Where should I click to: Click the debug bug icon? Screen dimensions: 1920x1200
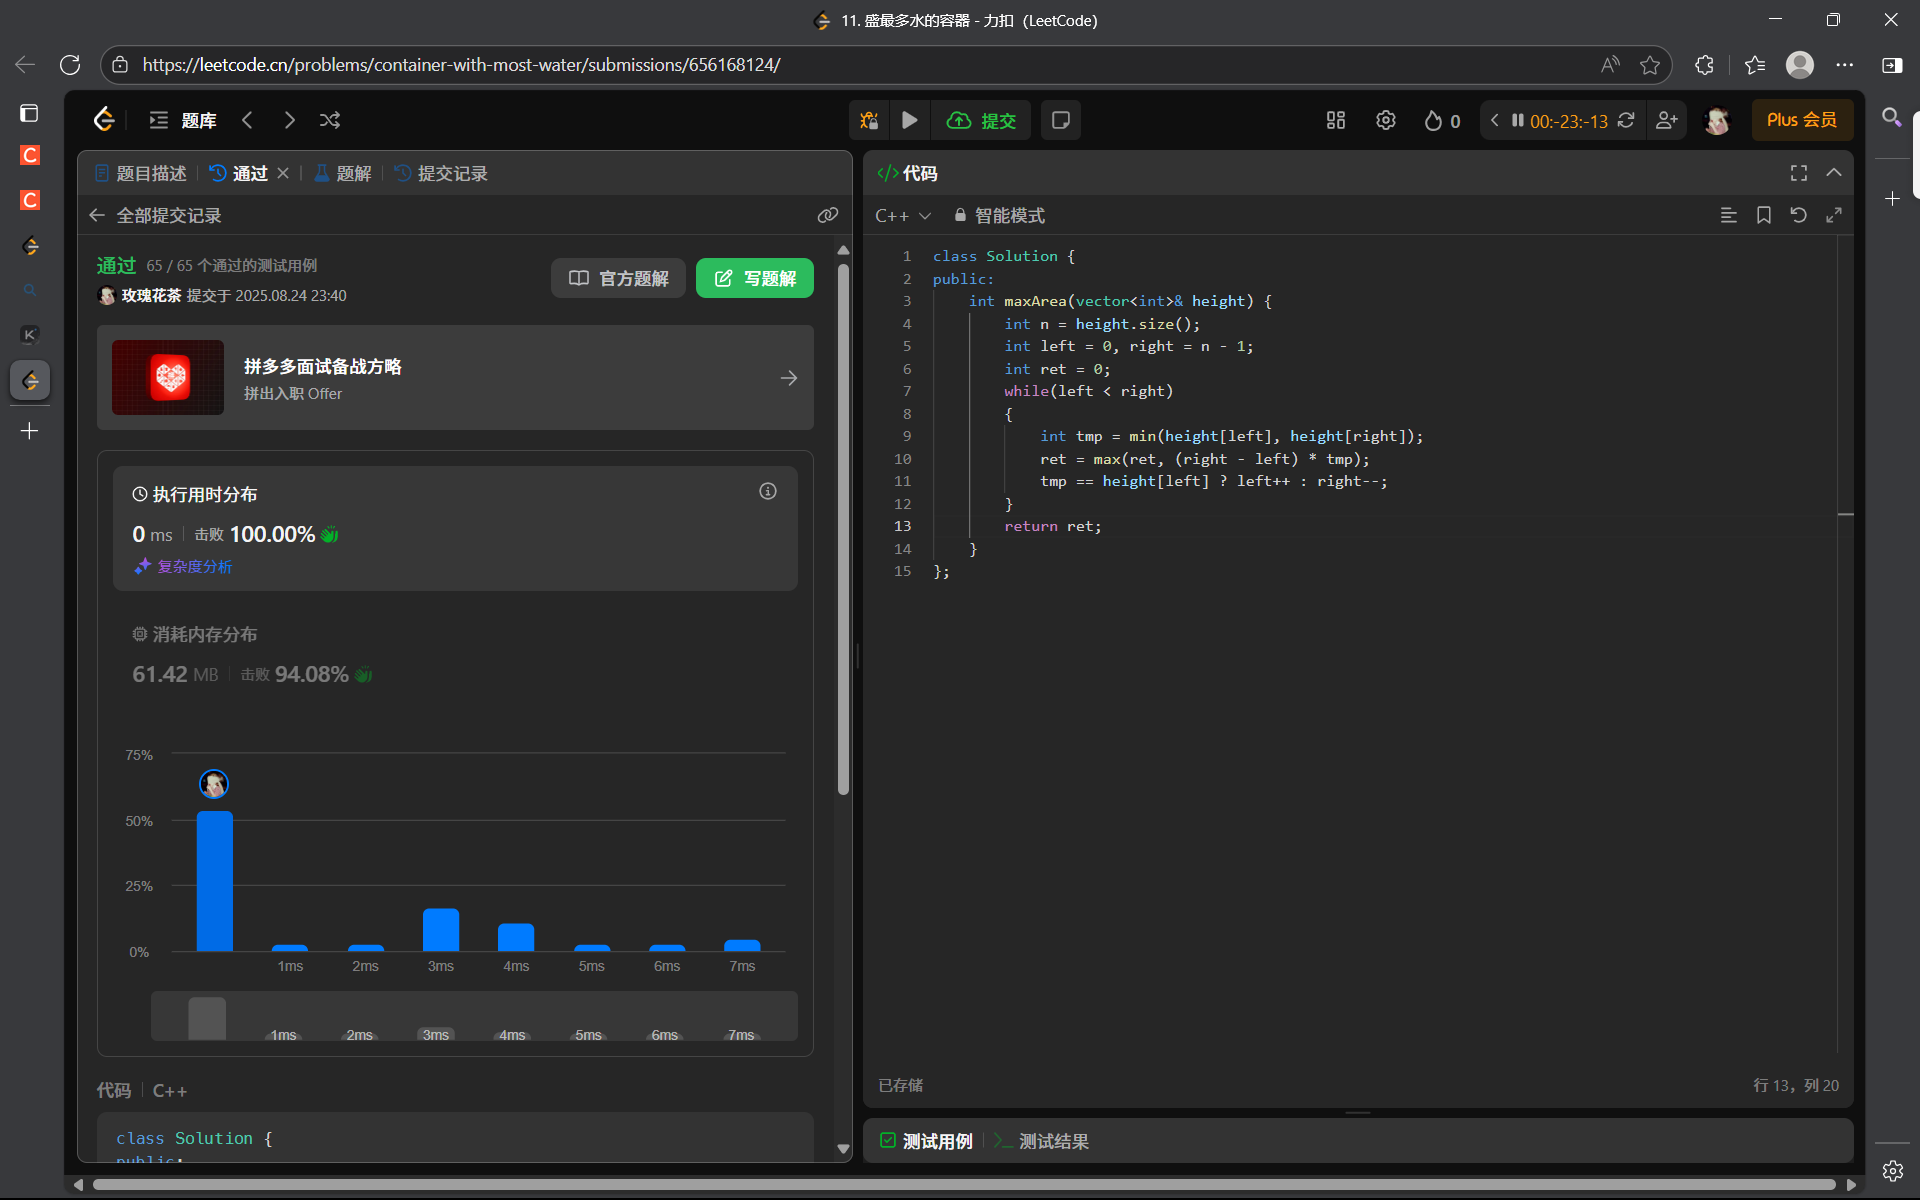coord(869,120)
